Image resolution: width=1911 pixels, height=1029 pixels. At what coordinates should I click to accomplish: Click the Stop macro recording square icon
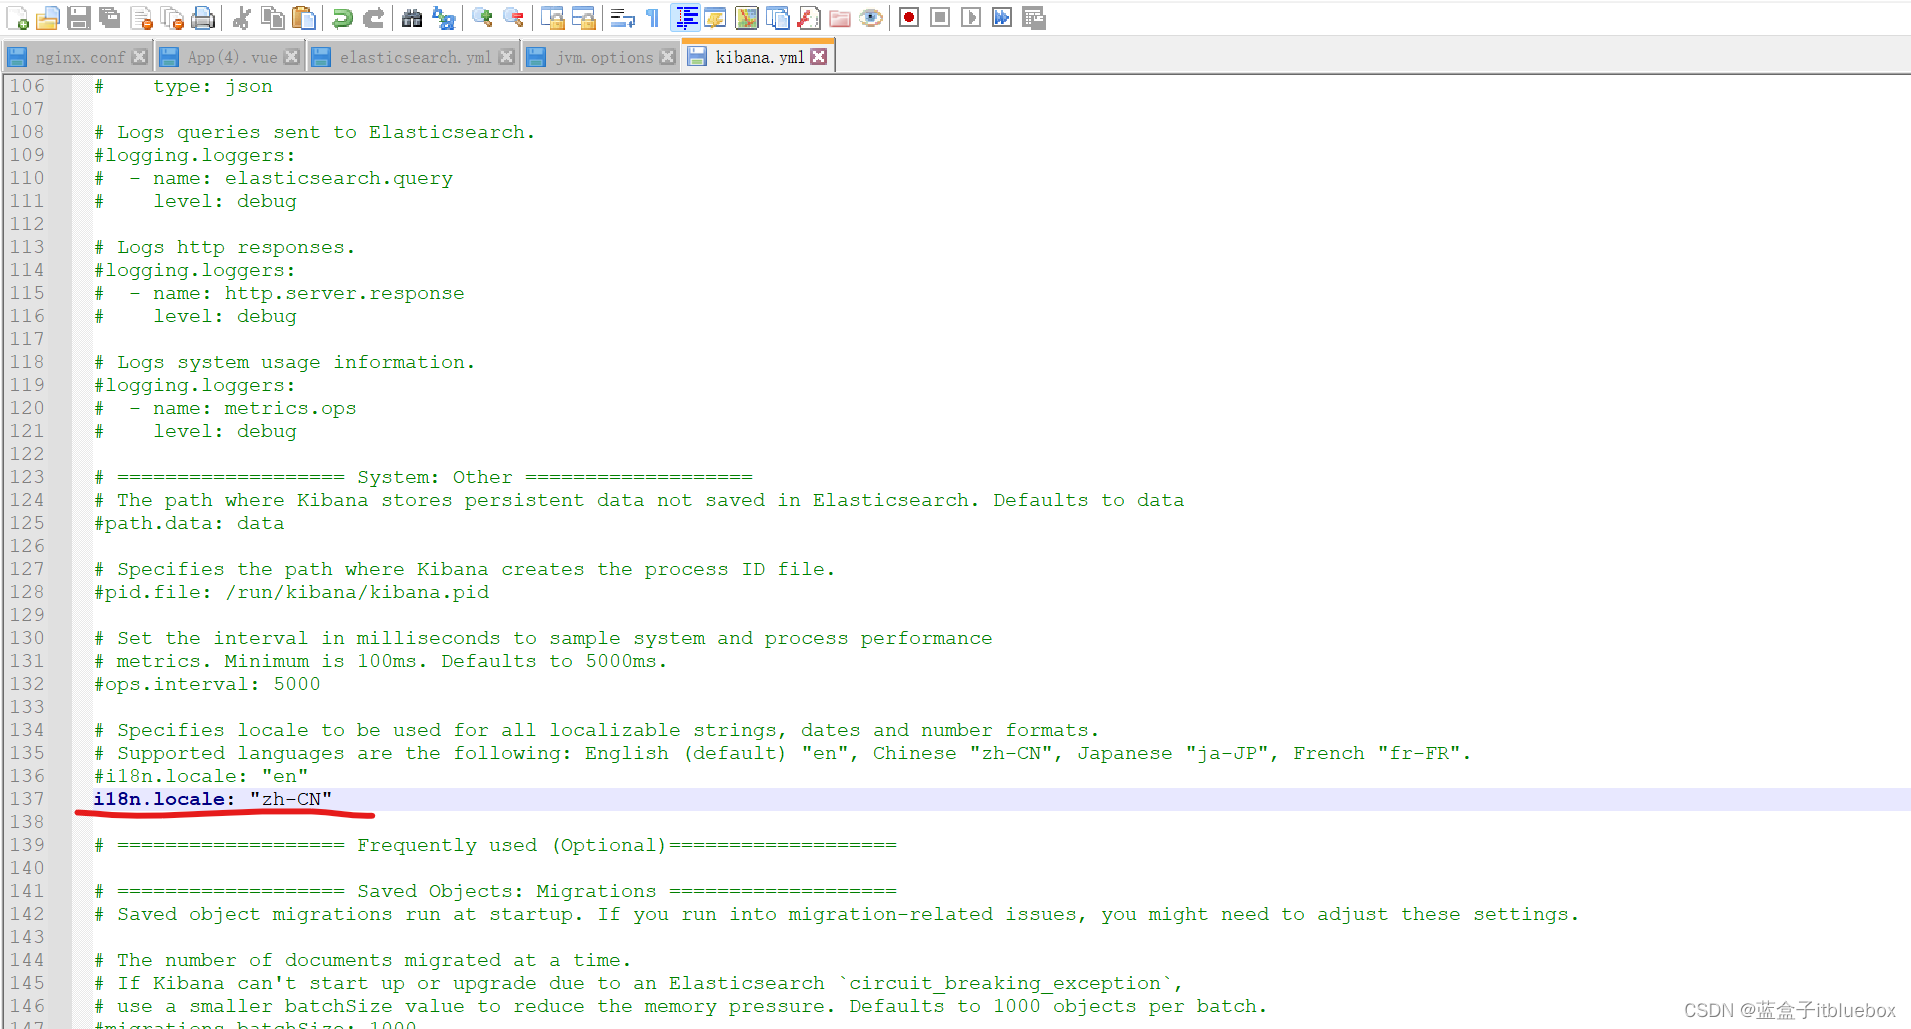[939, 18]
